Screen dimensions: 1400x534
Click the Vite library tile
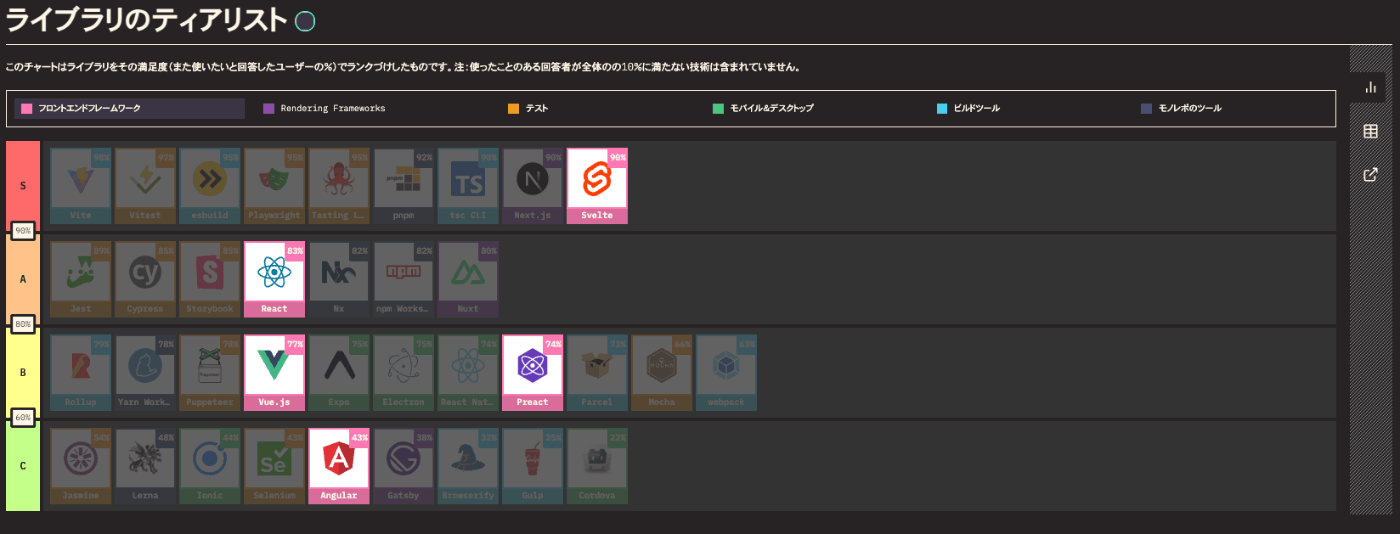point(80,186)
